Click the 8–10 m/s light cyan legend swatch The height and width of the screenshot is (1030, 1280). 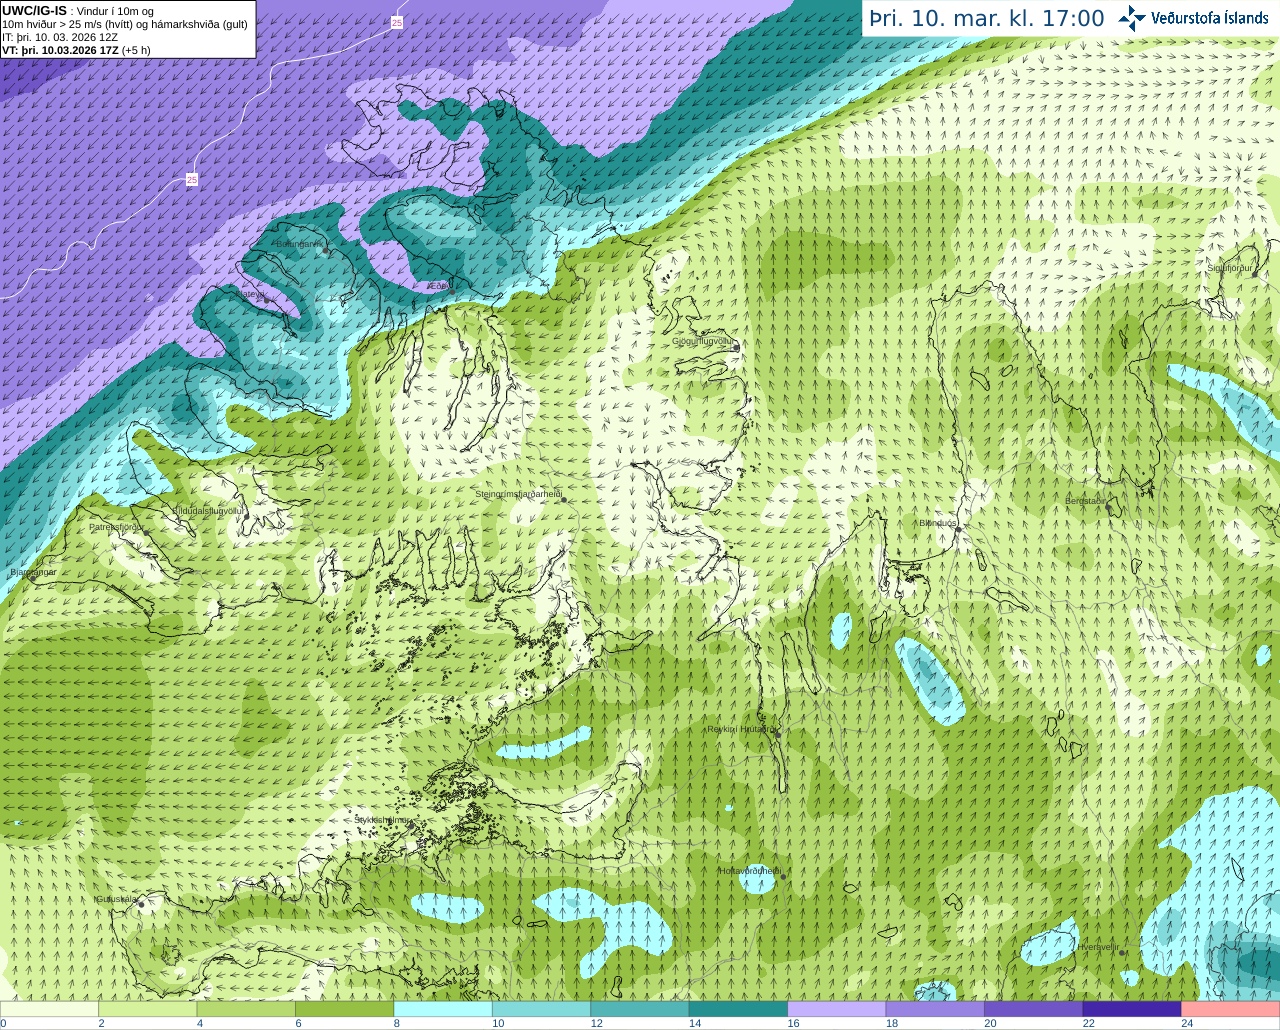[443, 1009]
